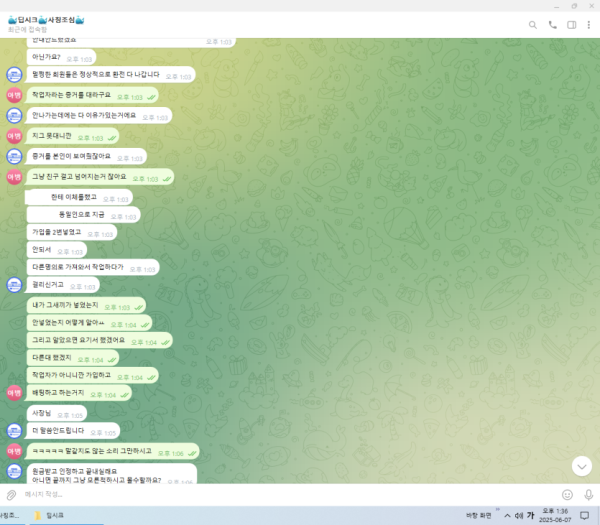Click pink avatar beside 지그 못대니깐 message
This screenshot has height=525, width=600.
tap(14, 136)
